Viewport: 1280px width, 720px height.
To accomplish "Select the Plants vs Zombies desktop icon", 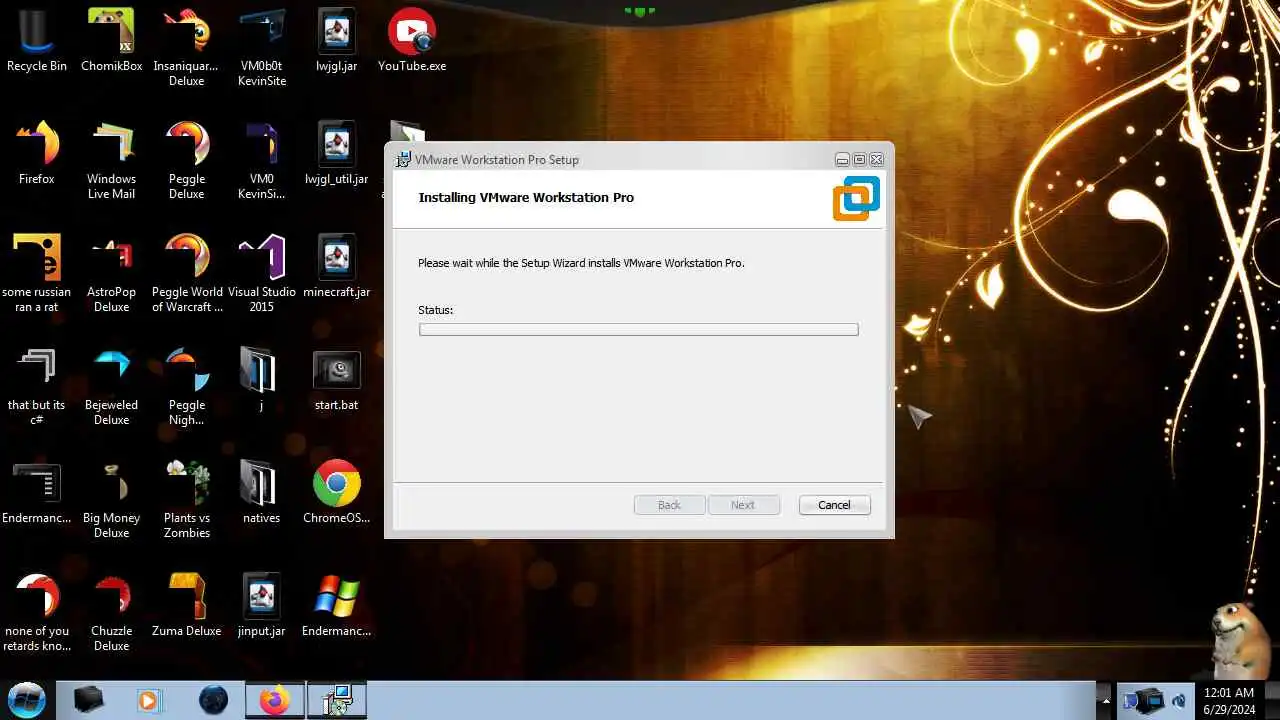I will pyautogui.click(x=186, y=499).
